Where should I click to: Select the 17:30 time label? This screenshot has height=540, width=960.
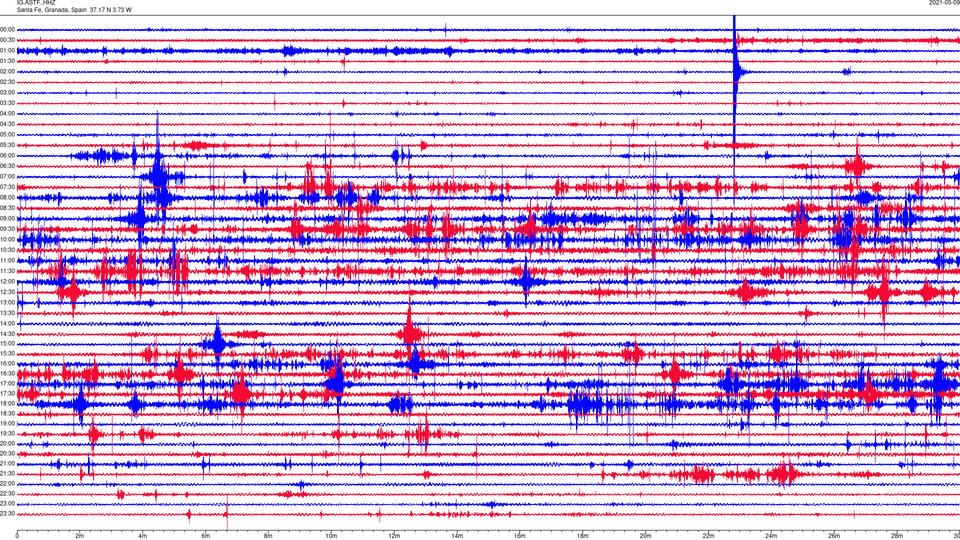tap(7, 393)
